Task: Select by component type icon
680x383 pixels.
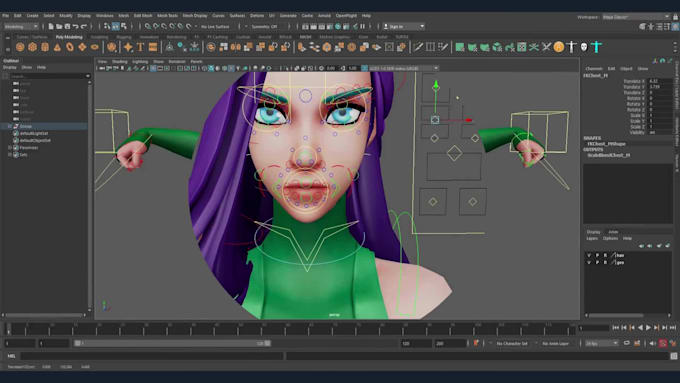Action: [x=124, y=26]
